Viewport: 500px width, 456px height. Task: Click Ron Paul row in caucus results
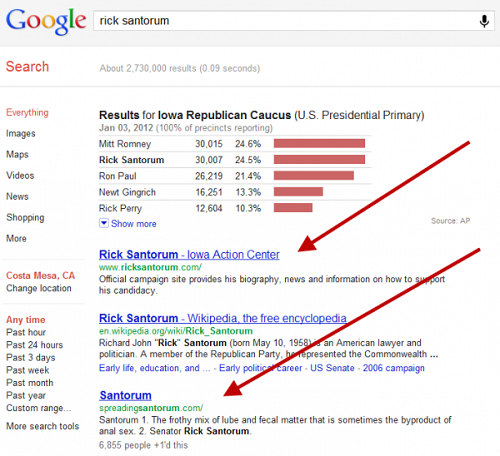[235, 176]
